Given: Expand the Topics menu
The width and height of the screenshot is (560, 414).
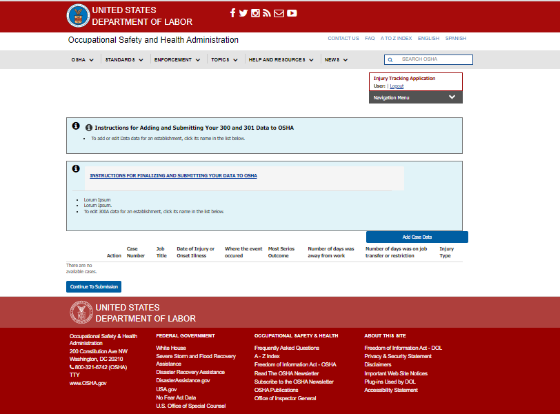Looking at the screenshot, I should click(224, 60).
